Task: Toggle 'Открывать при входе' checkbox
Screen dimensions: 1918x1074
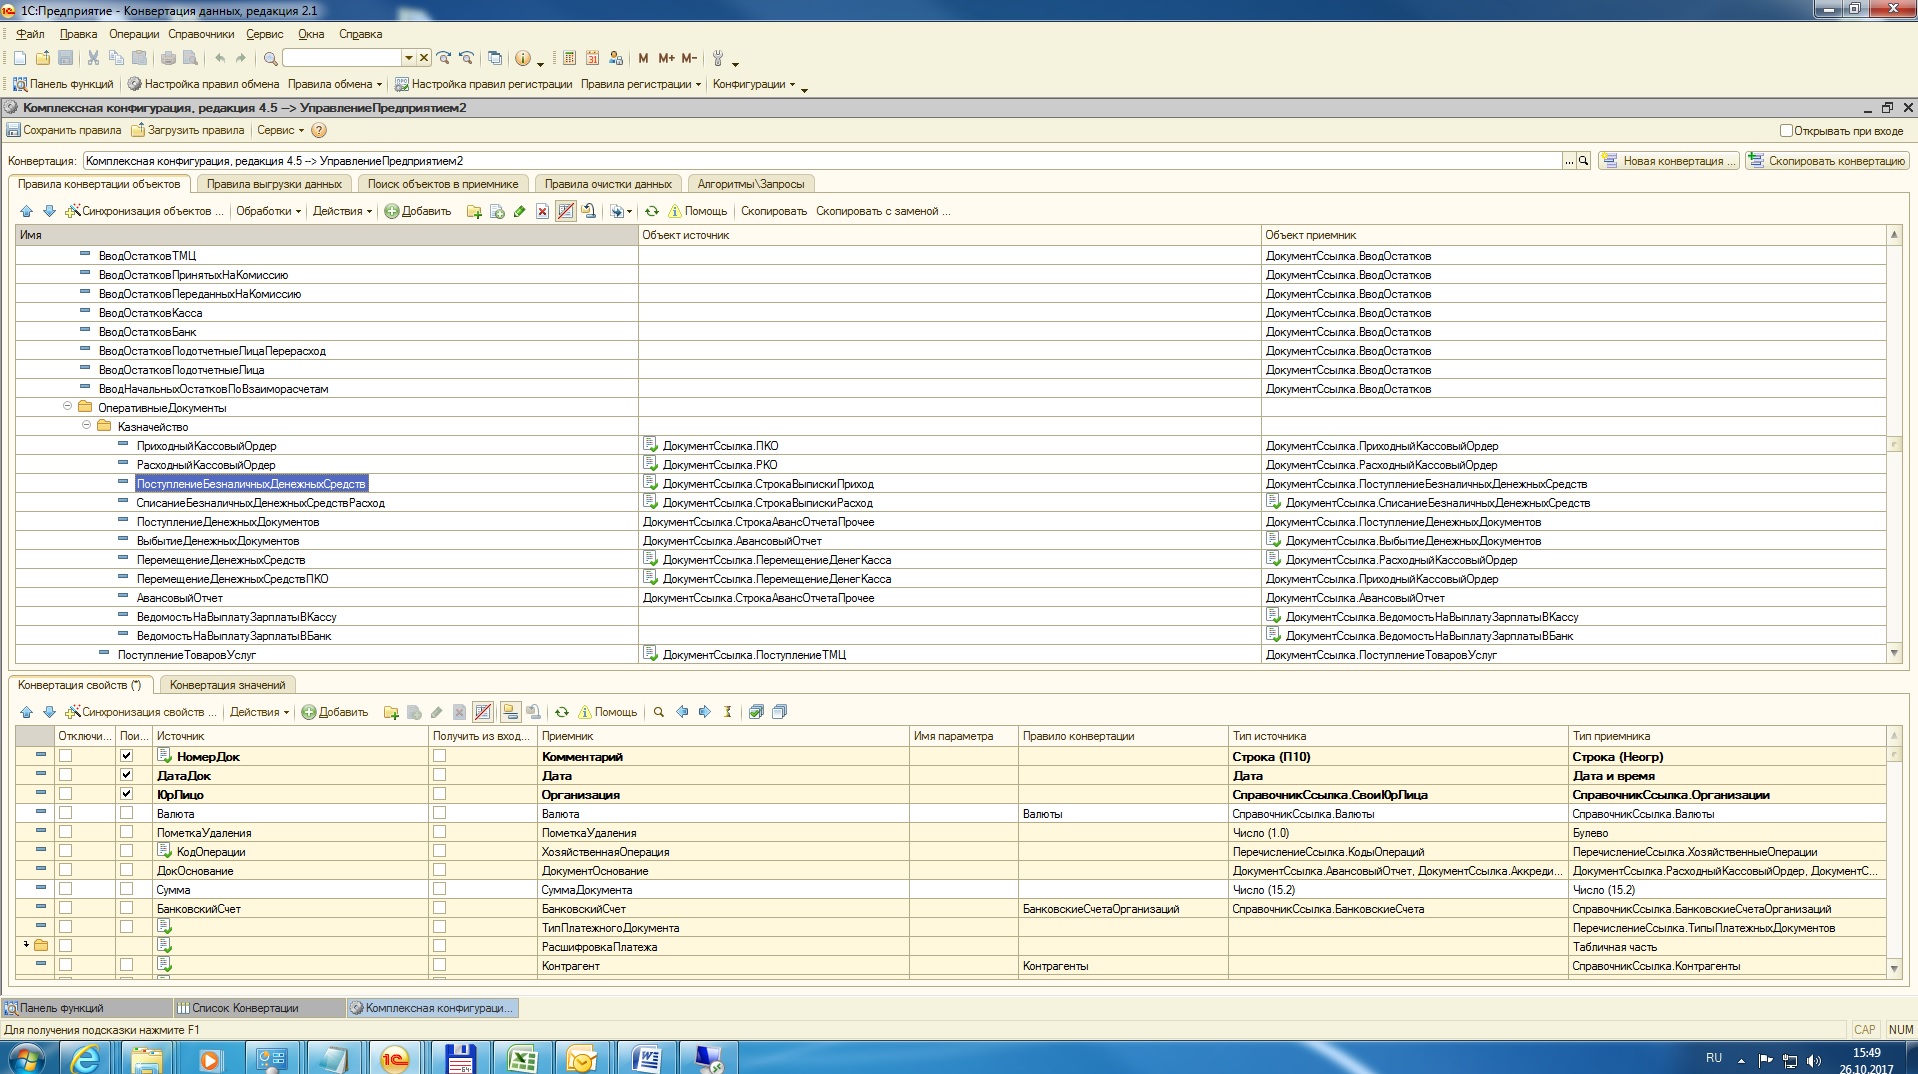Action: pos(1786,130)
